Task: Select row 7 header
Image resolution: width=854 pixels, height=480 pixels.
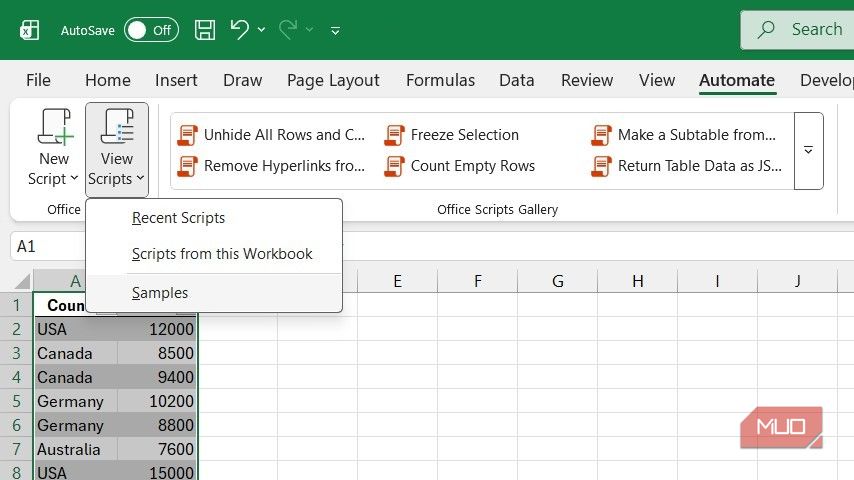Action: point(16,449)
